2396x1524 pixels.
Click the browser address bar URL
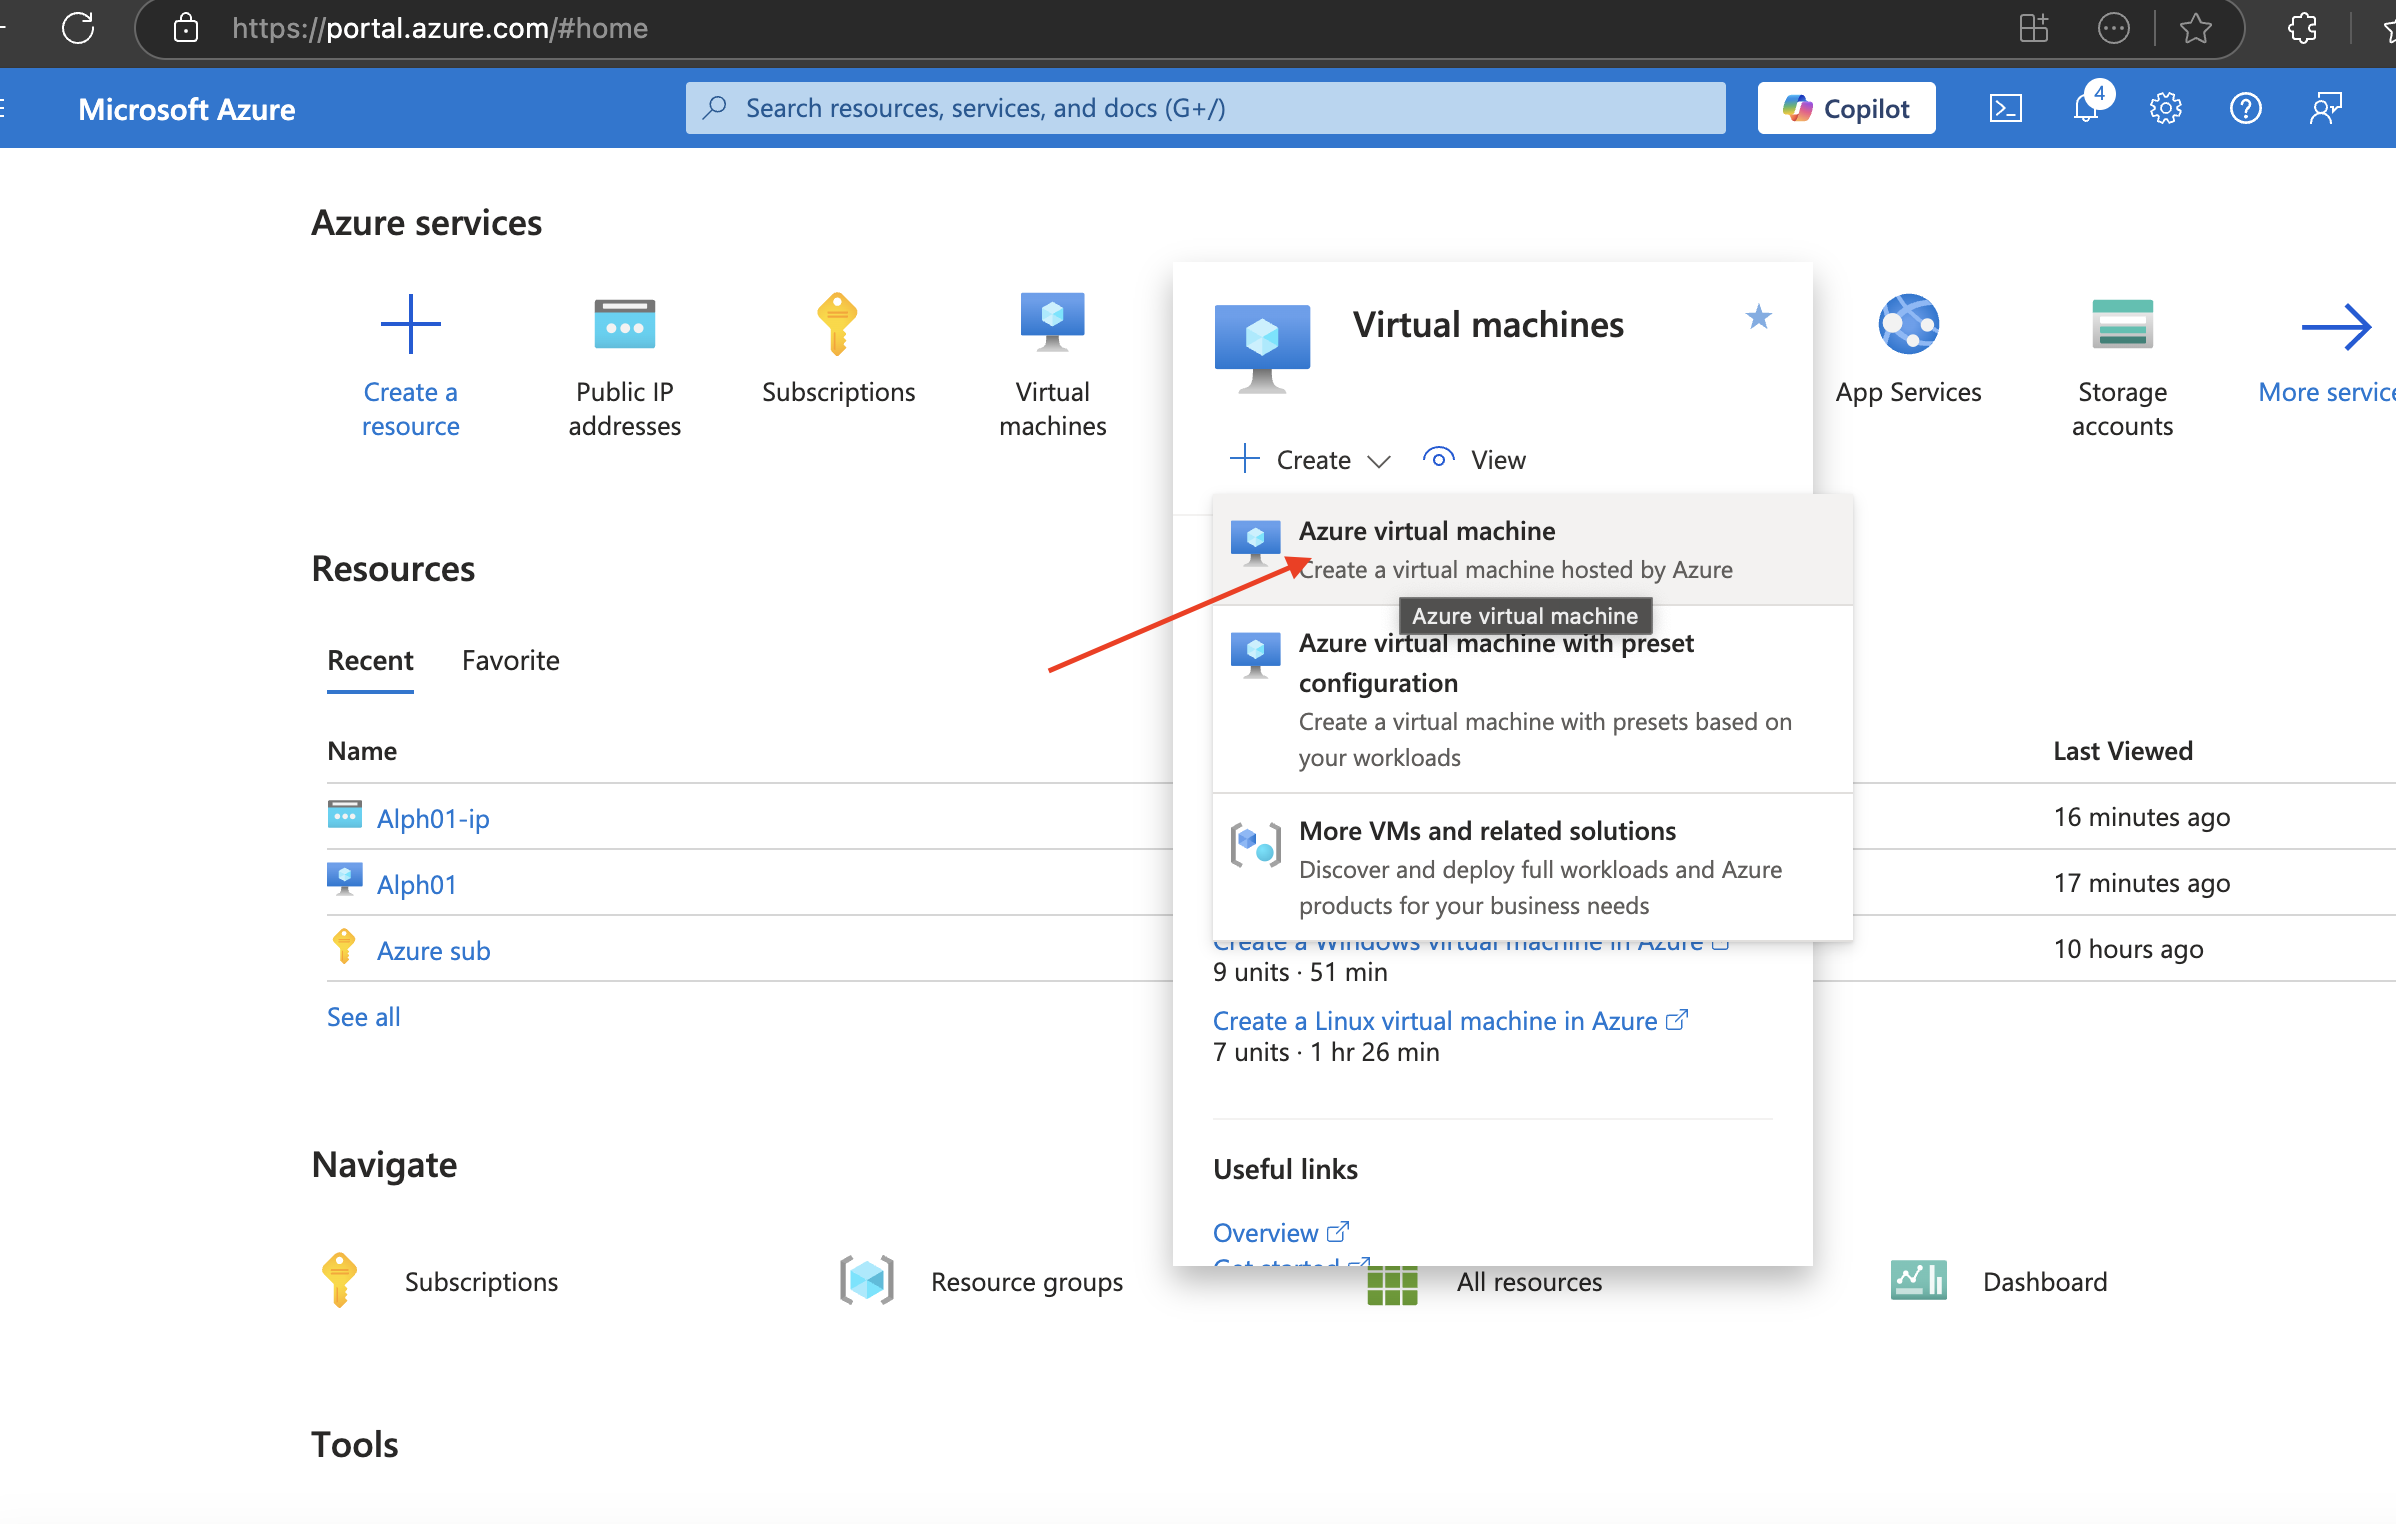coord(440,28)
